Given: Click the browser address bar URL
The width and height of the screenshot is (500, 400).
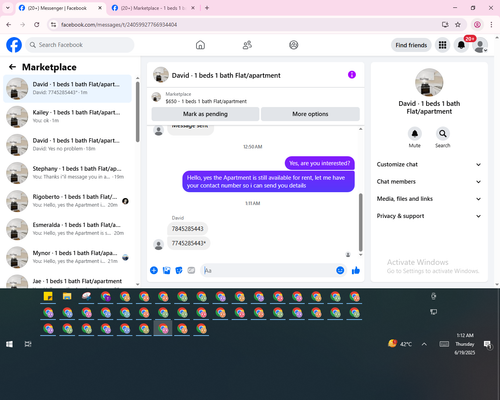Looking at the screenshot, I should 119,25.
